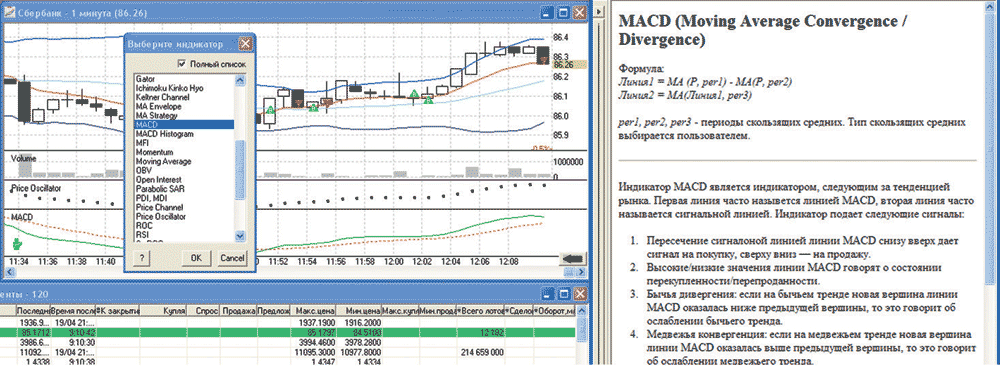Click the Price Oscillator pane label on chart
1000x370 pixels.
tap(36, 188)
